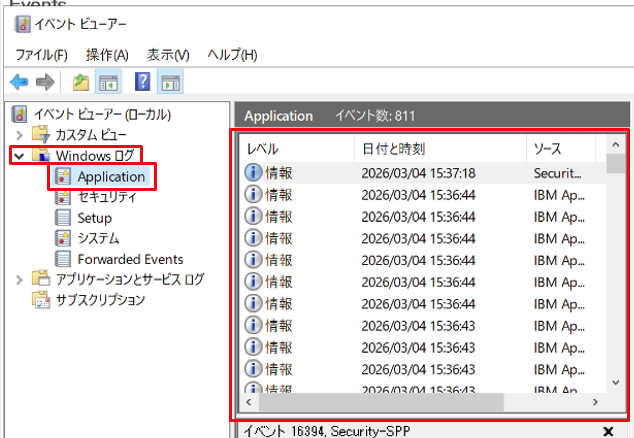
Task: Open the ファイル(F) menu
Action: (41, 55)
